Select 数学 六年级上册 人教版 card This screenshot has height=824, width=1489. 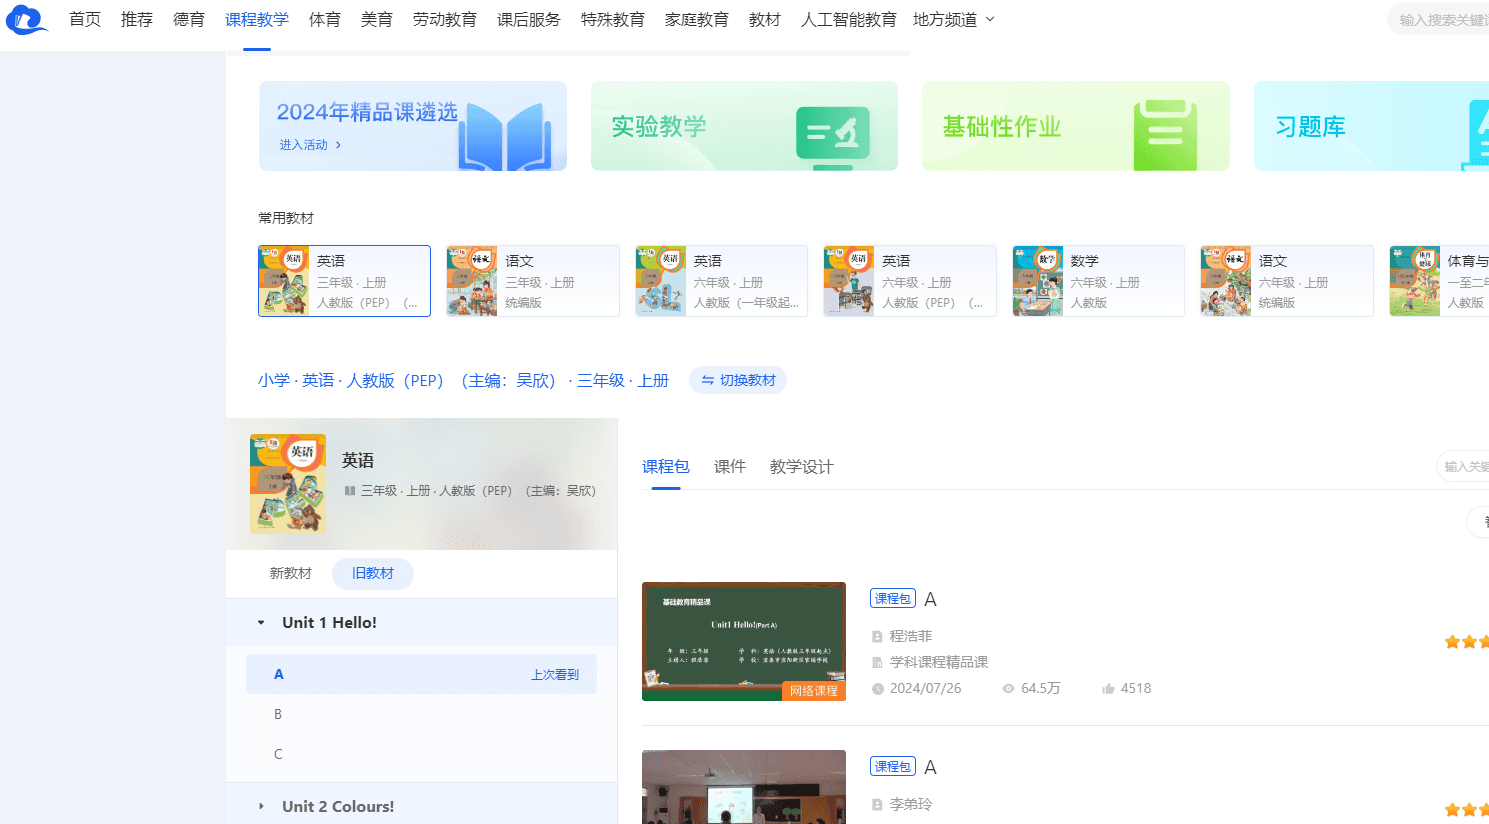tap(1098, 281)
